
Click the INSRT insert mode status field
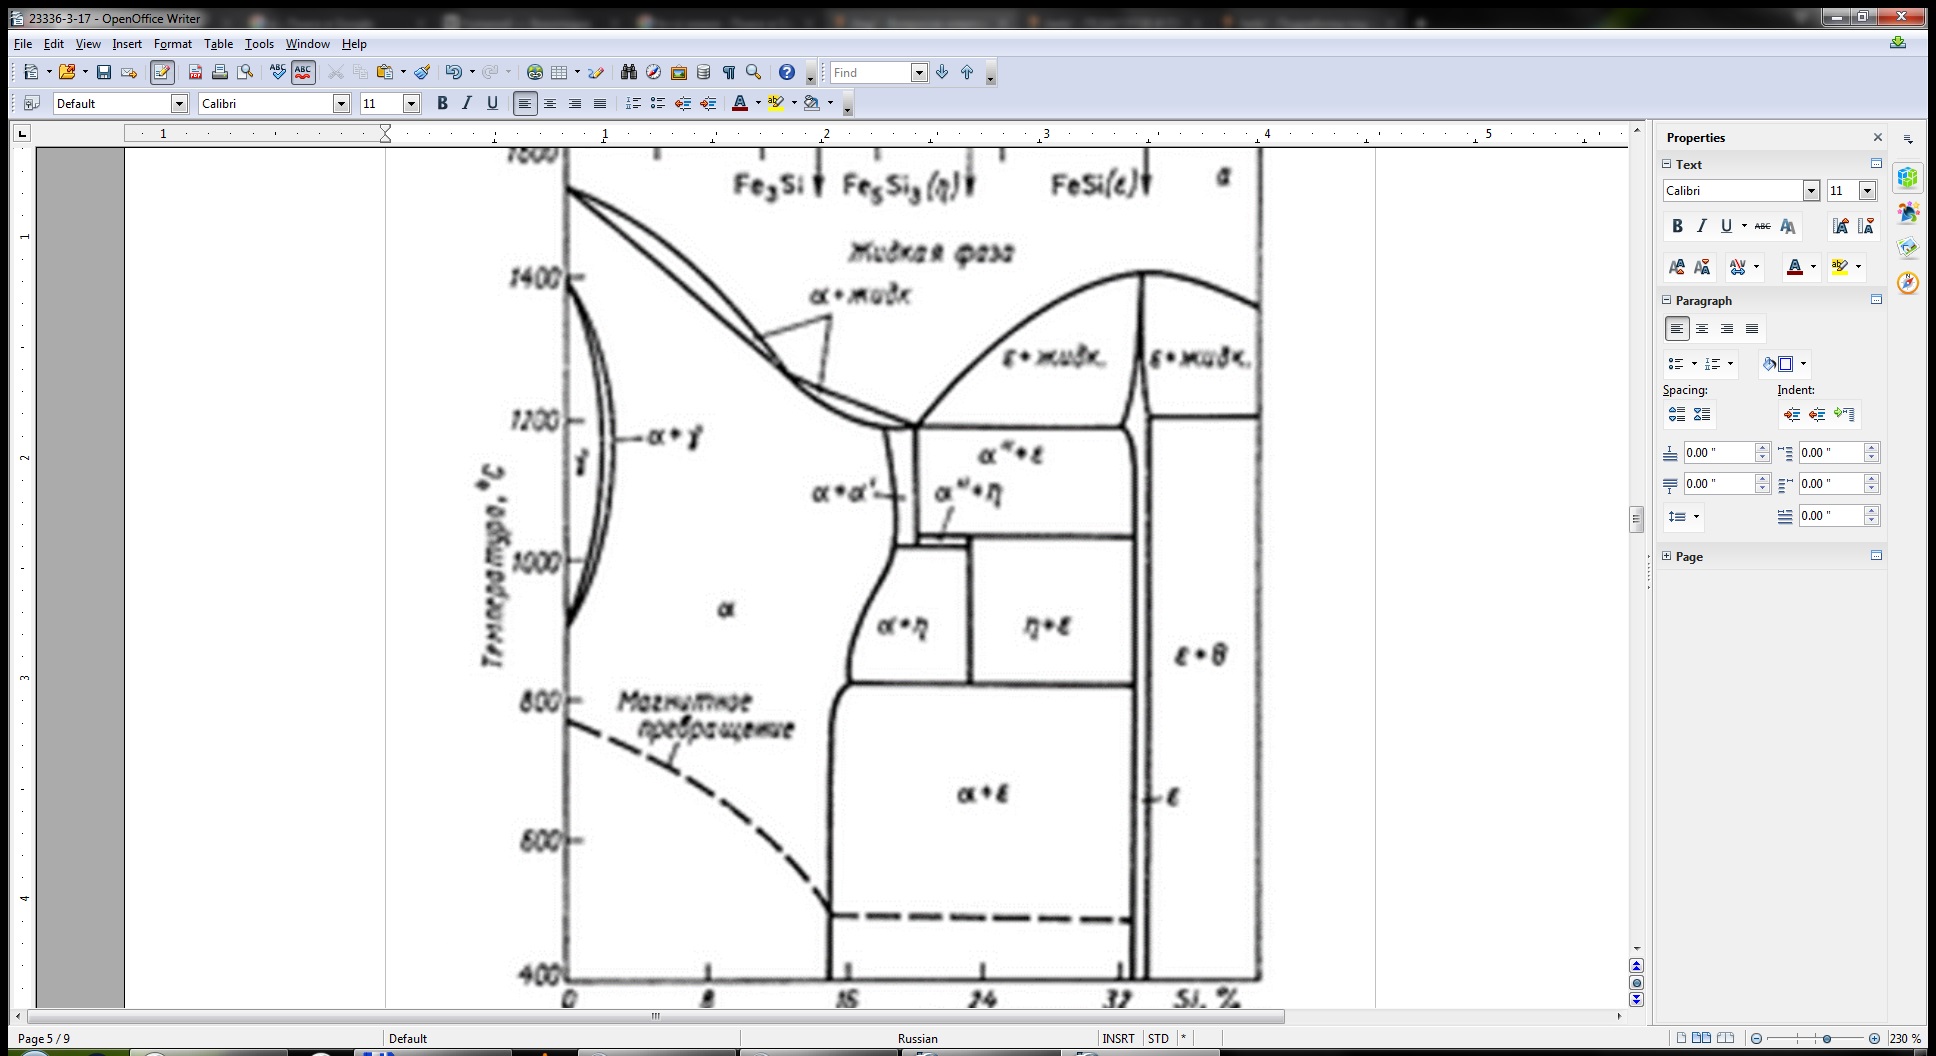pyautogui.click(x=1118, y=1038)
